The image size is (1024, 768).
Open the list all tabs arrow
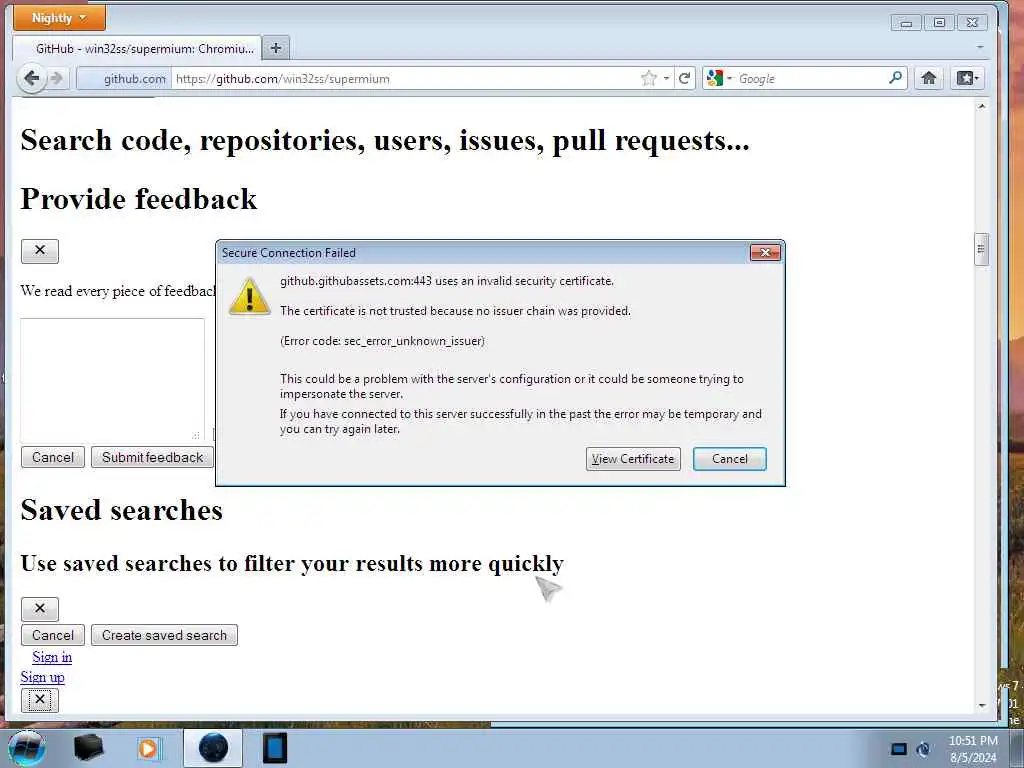pyautogui.click(x=980, y=47)
